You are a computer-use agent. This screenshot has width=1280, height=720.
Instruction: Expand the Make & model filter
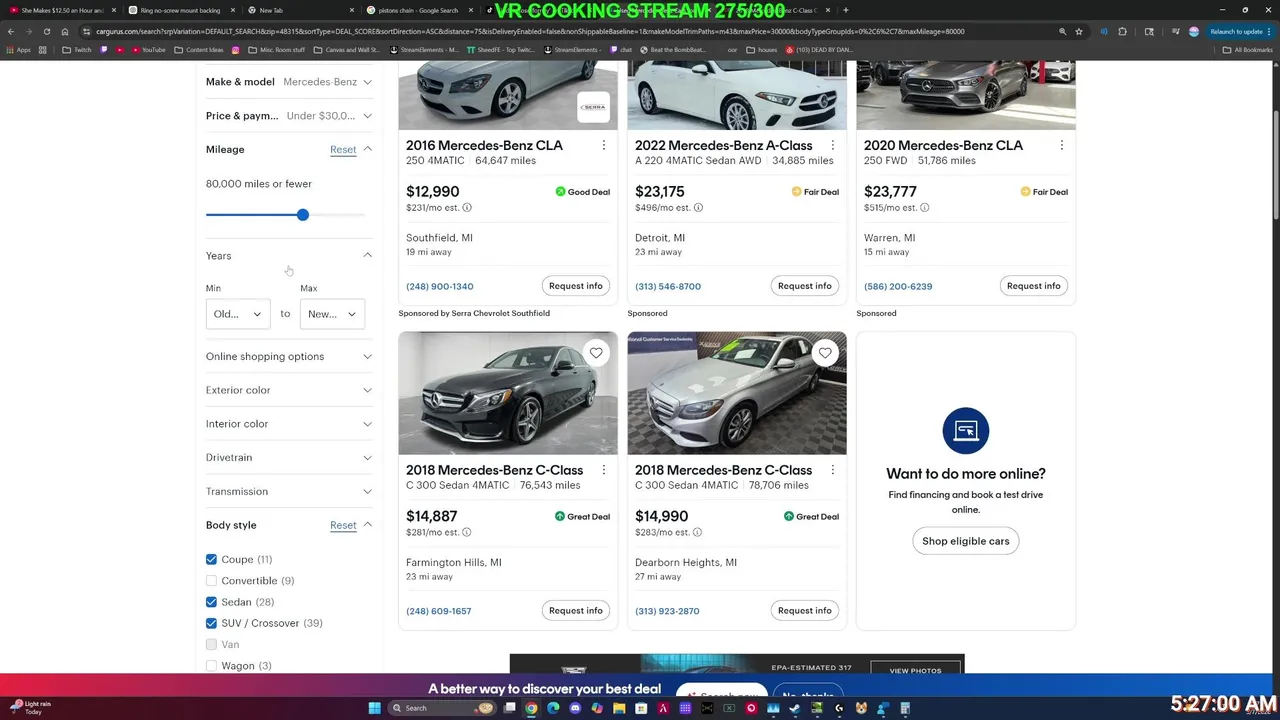click(x=289, y=82)
